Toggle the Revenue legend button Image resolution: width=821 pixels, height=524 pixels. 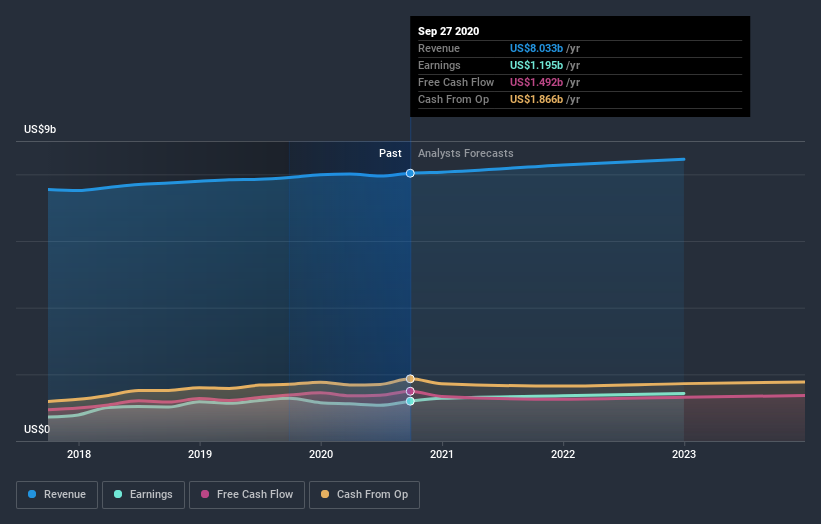(57, 495)
